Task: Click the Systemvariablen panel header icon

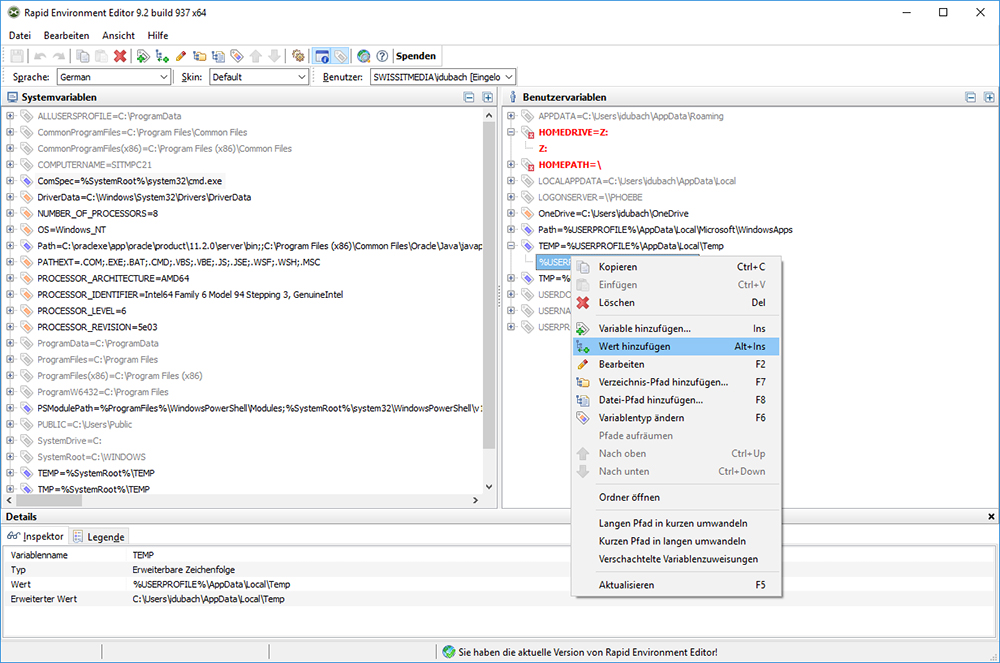Action: 12,98
